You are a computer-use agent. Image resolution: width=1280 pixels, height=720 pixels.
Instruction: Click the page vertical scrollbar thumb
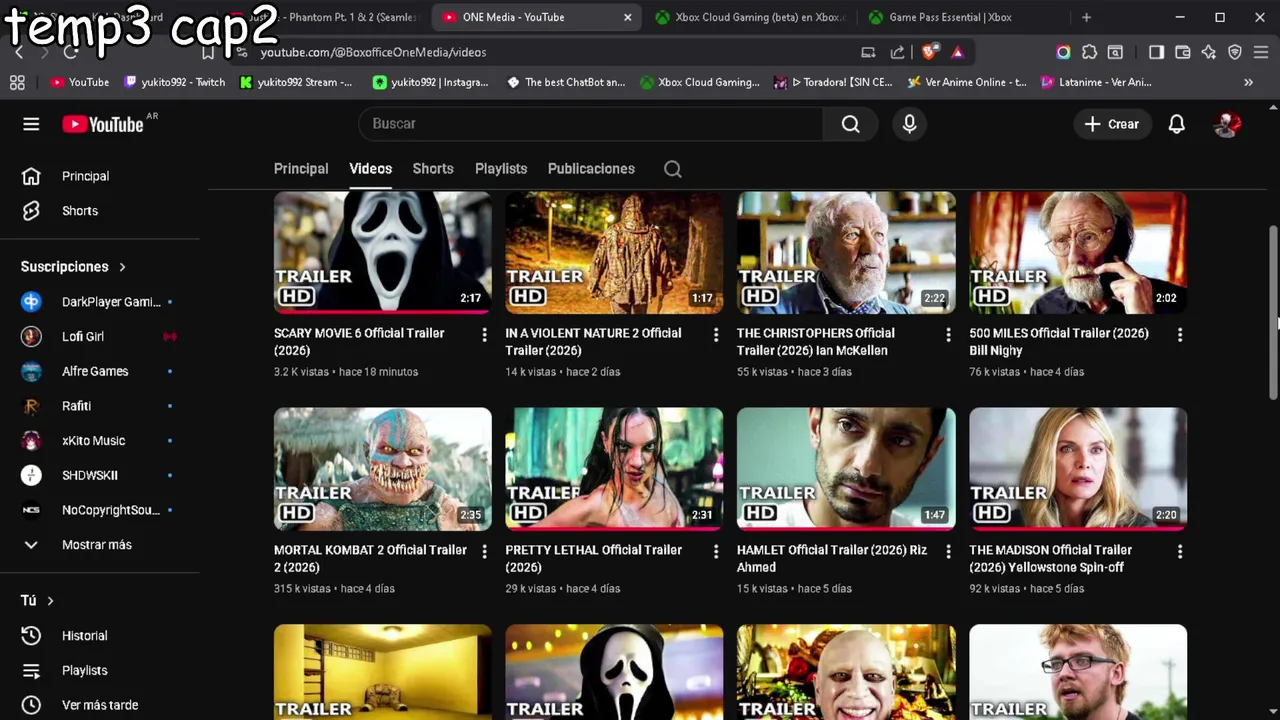point(1273,313)
